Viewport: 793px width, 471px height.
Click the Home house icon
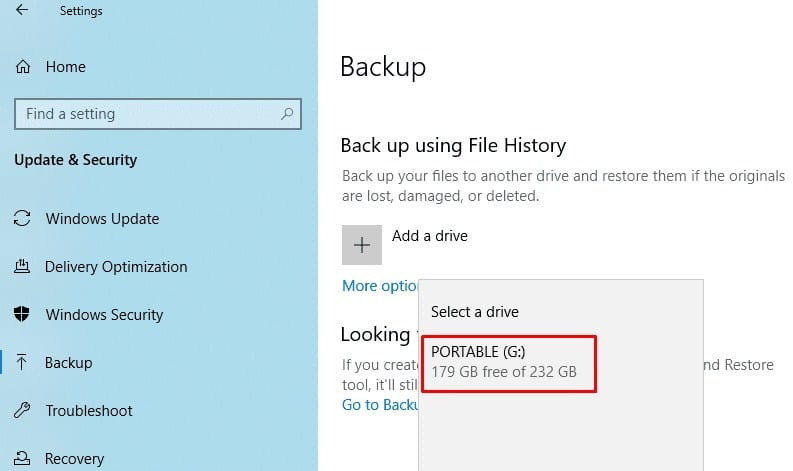pos(23,67)
